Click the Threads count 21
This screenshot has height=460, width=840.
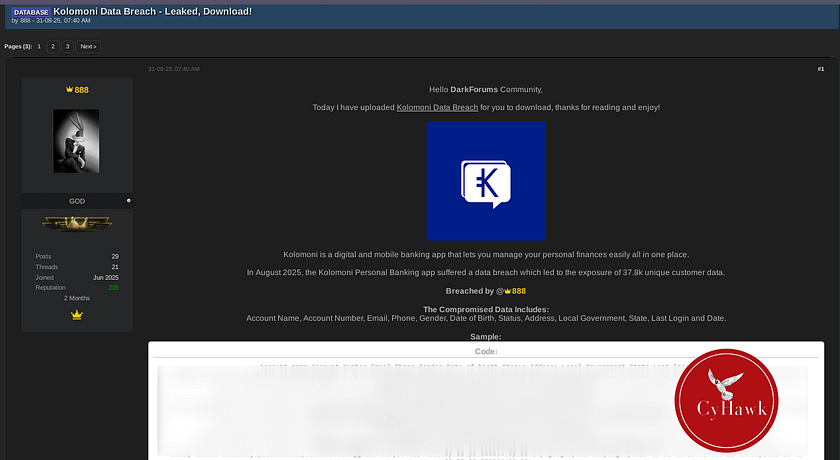[x=115, y=267]
